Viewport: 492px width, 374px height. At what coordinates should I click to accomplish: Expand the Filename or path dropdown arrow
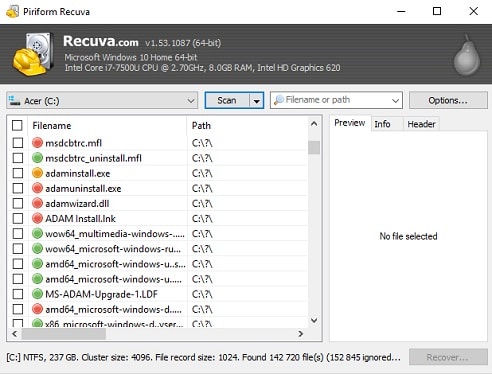point(395,100)
